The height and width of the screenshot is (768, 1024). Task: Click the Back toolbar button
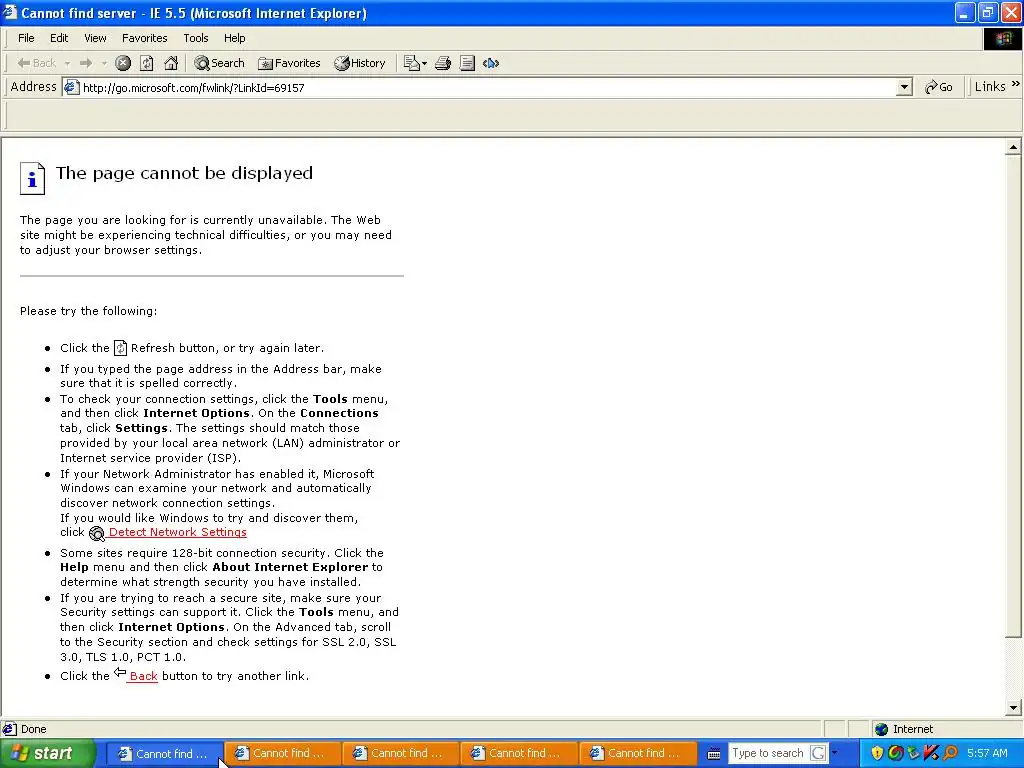point(37,63)
